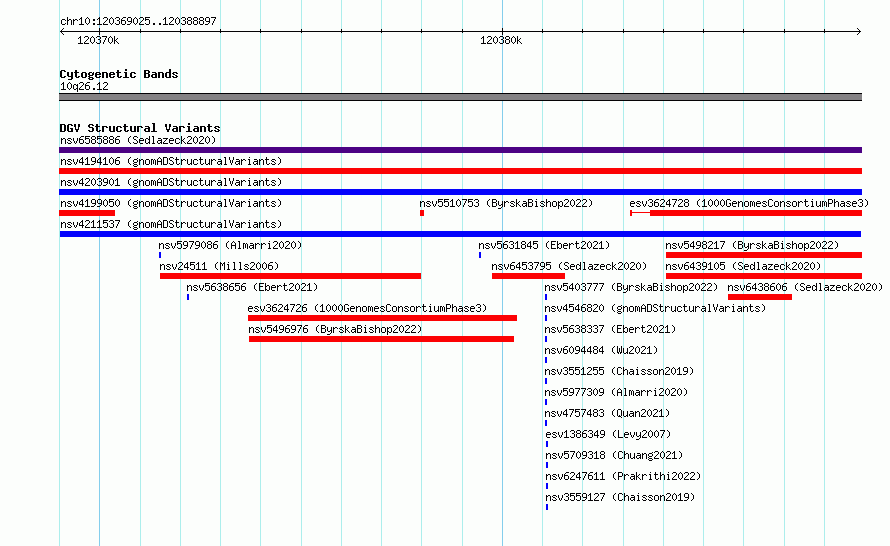This screenshot has height=546, width=890.
Task: Click the red nsv6439105 variant bar
Action: tap(764, 276)
